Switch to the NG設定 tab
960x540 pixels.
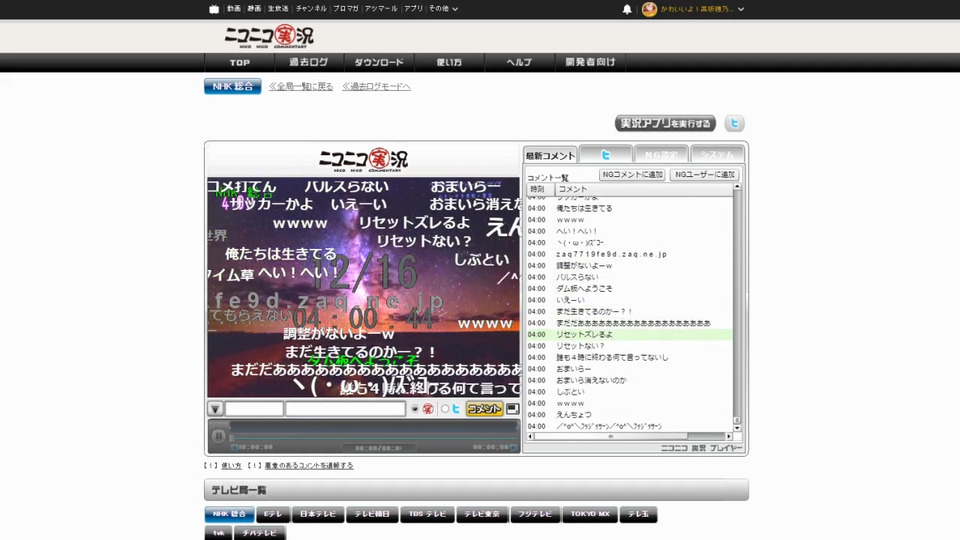(661, 155)
